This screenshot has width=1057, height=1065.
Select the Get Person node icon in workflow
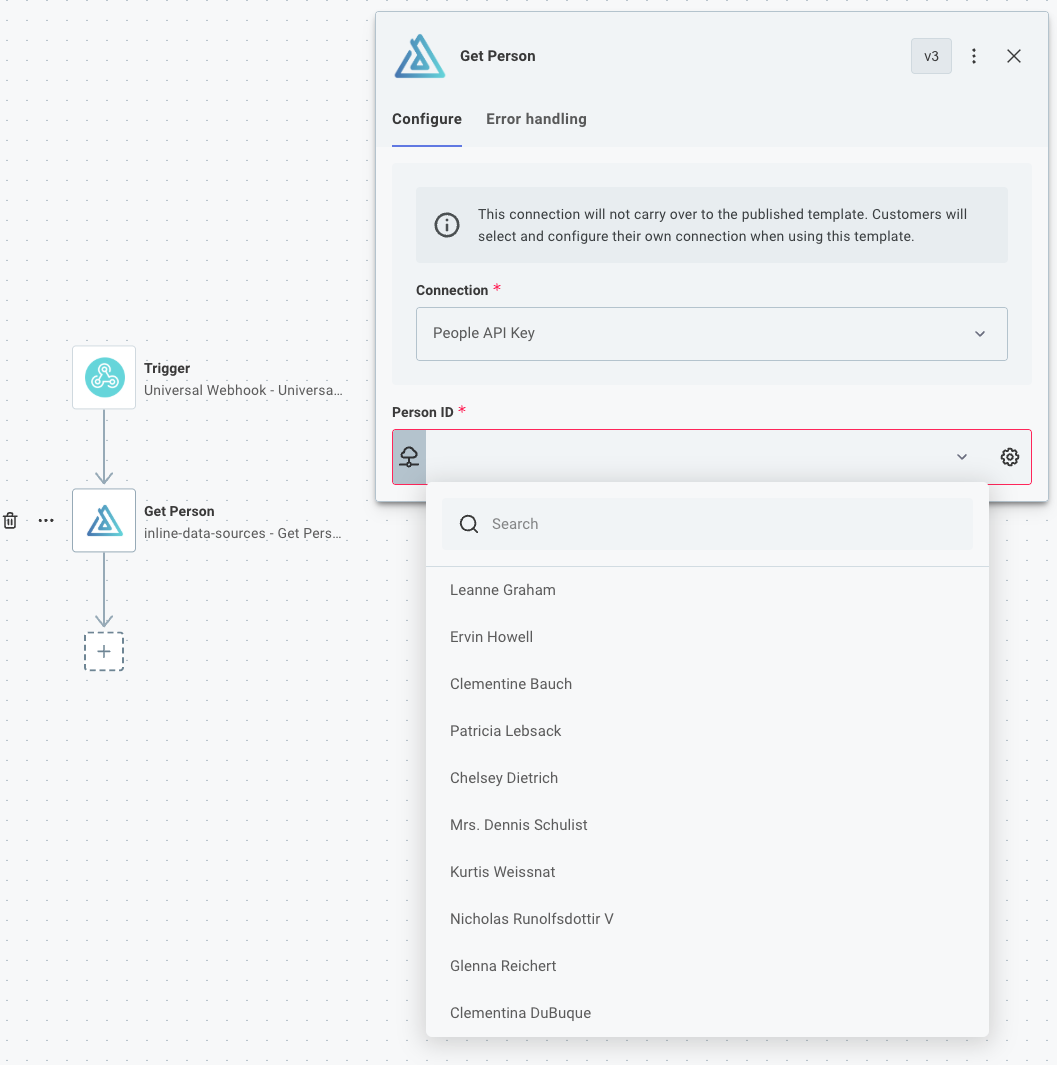click(104, 520)
